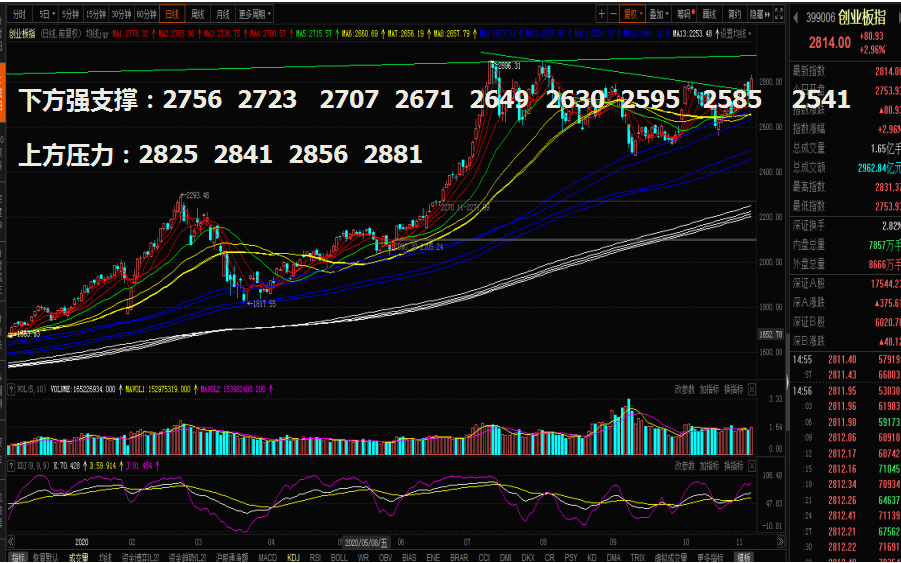Jump timeline to start with double-left arrow

[x=11, y=542]
